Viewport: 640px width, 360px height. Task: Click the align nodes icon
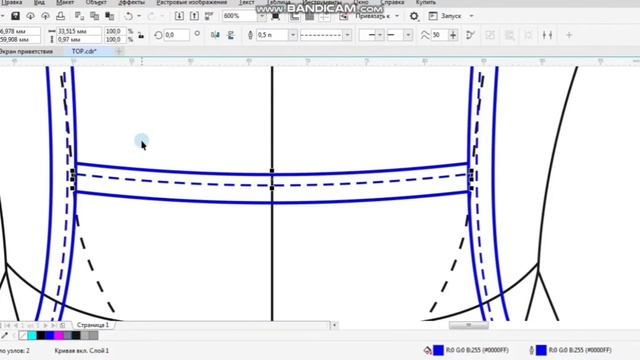(547, 35)
